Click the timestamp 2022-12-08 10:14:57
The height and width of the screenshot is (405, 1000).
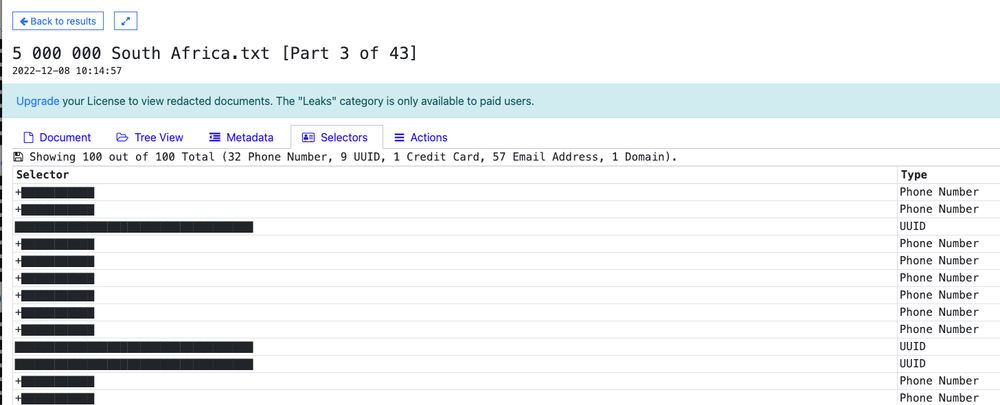pyautogui.click(x=67, y=71)
